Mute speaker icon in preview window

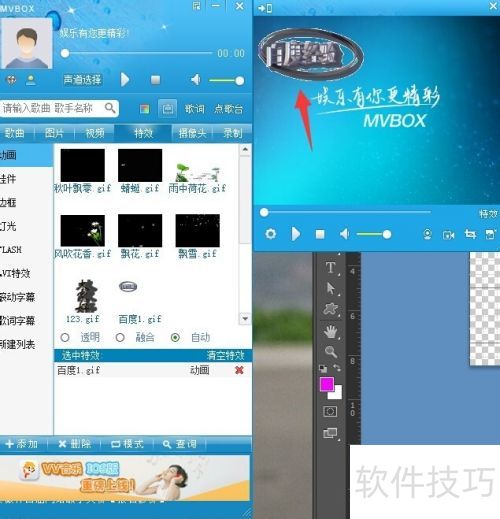345,234
